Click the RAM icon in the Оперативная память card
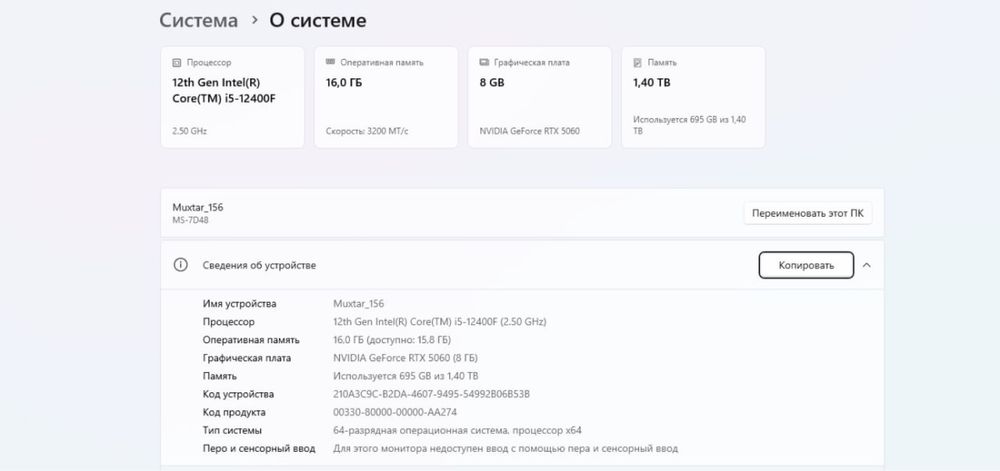Image resolution: width=1000 pixels, height=471 pixels. point(330,62)
